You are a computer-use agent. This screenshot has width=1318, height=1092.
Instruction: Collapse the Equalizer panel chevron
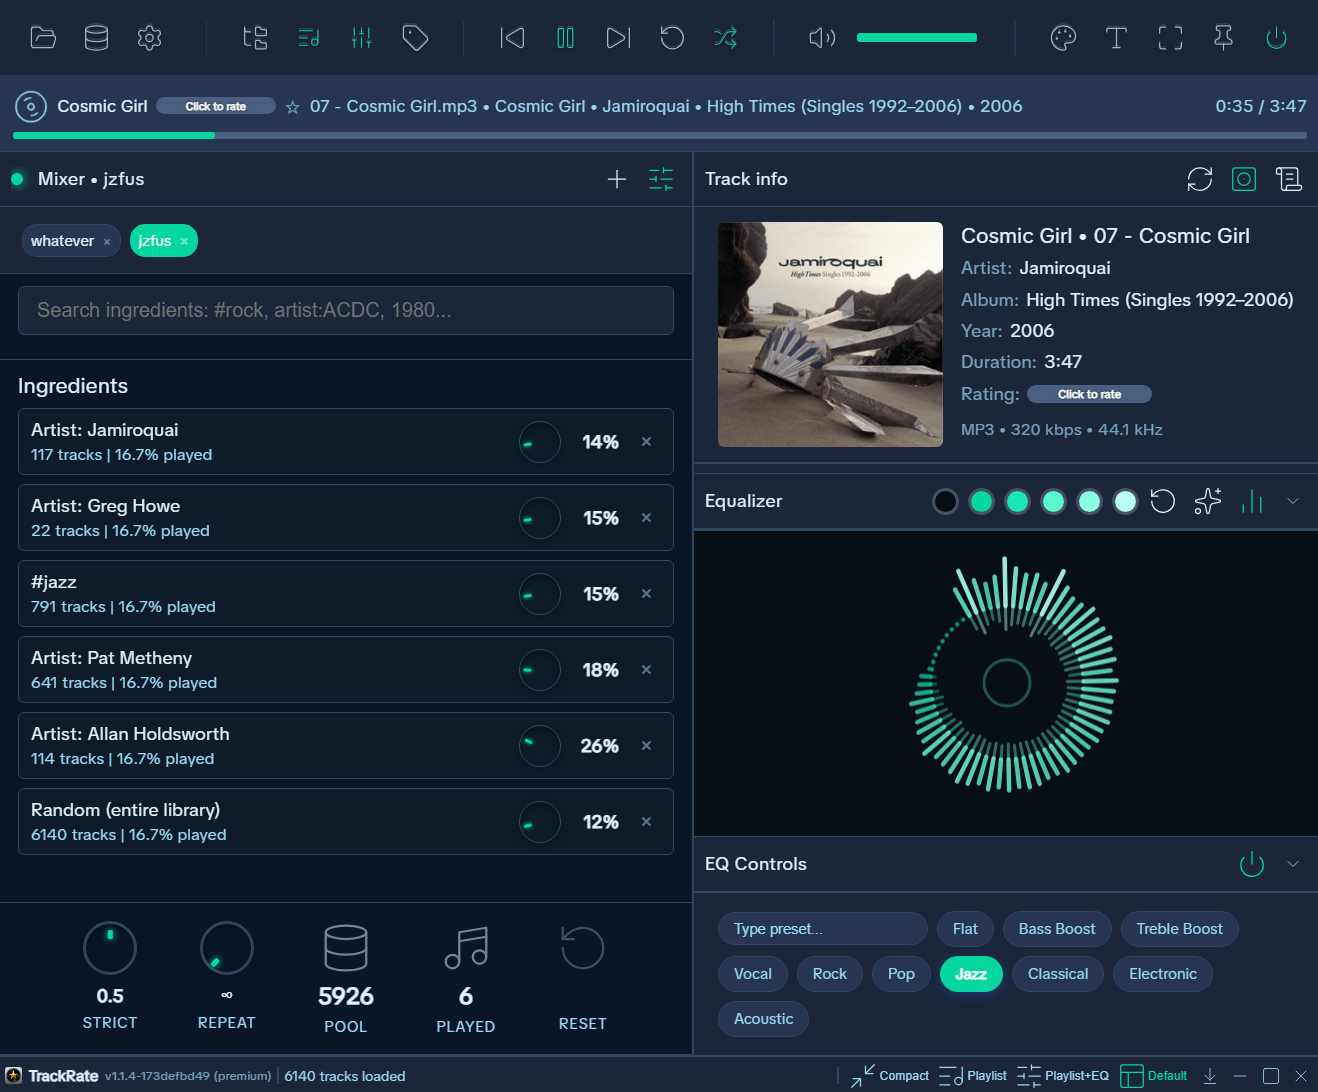(1293, 501)
